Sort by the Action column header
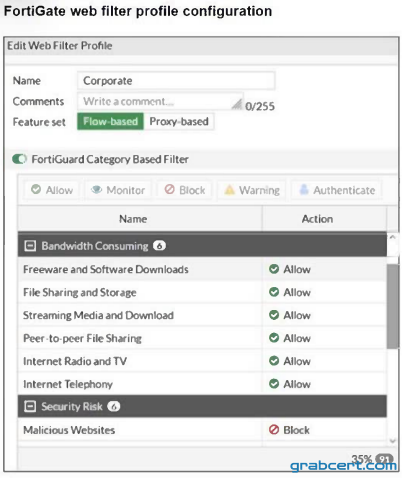402x478 pixels. coord(317,219)
